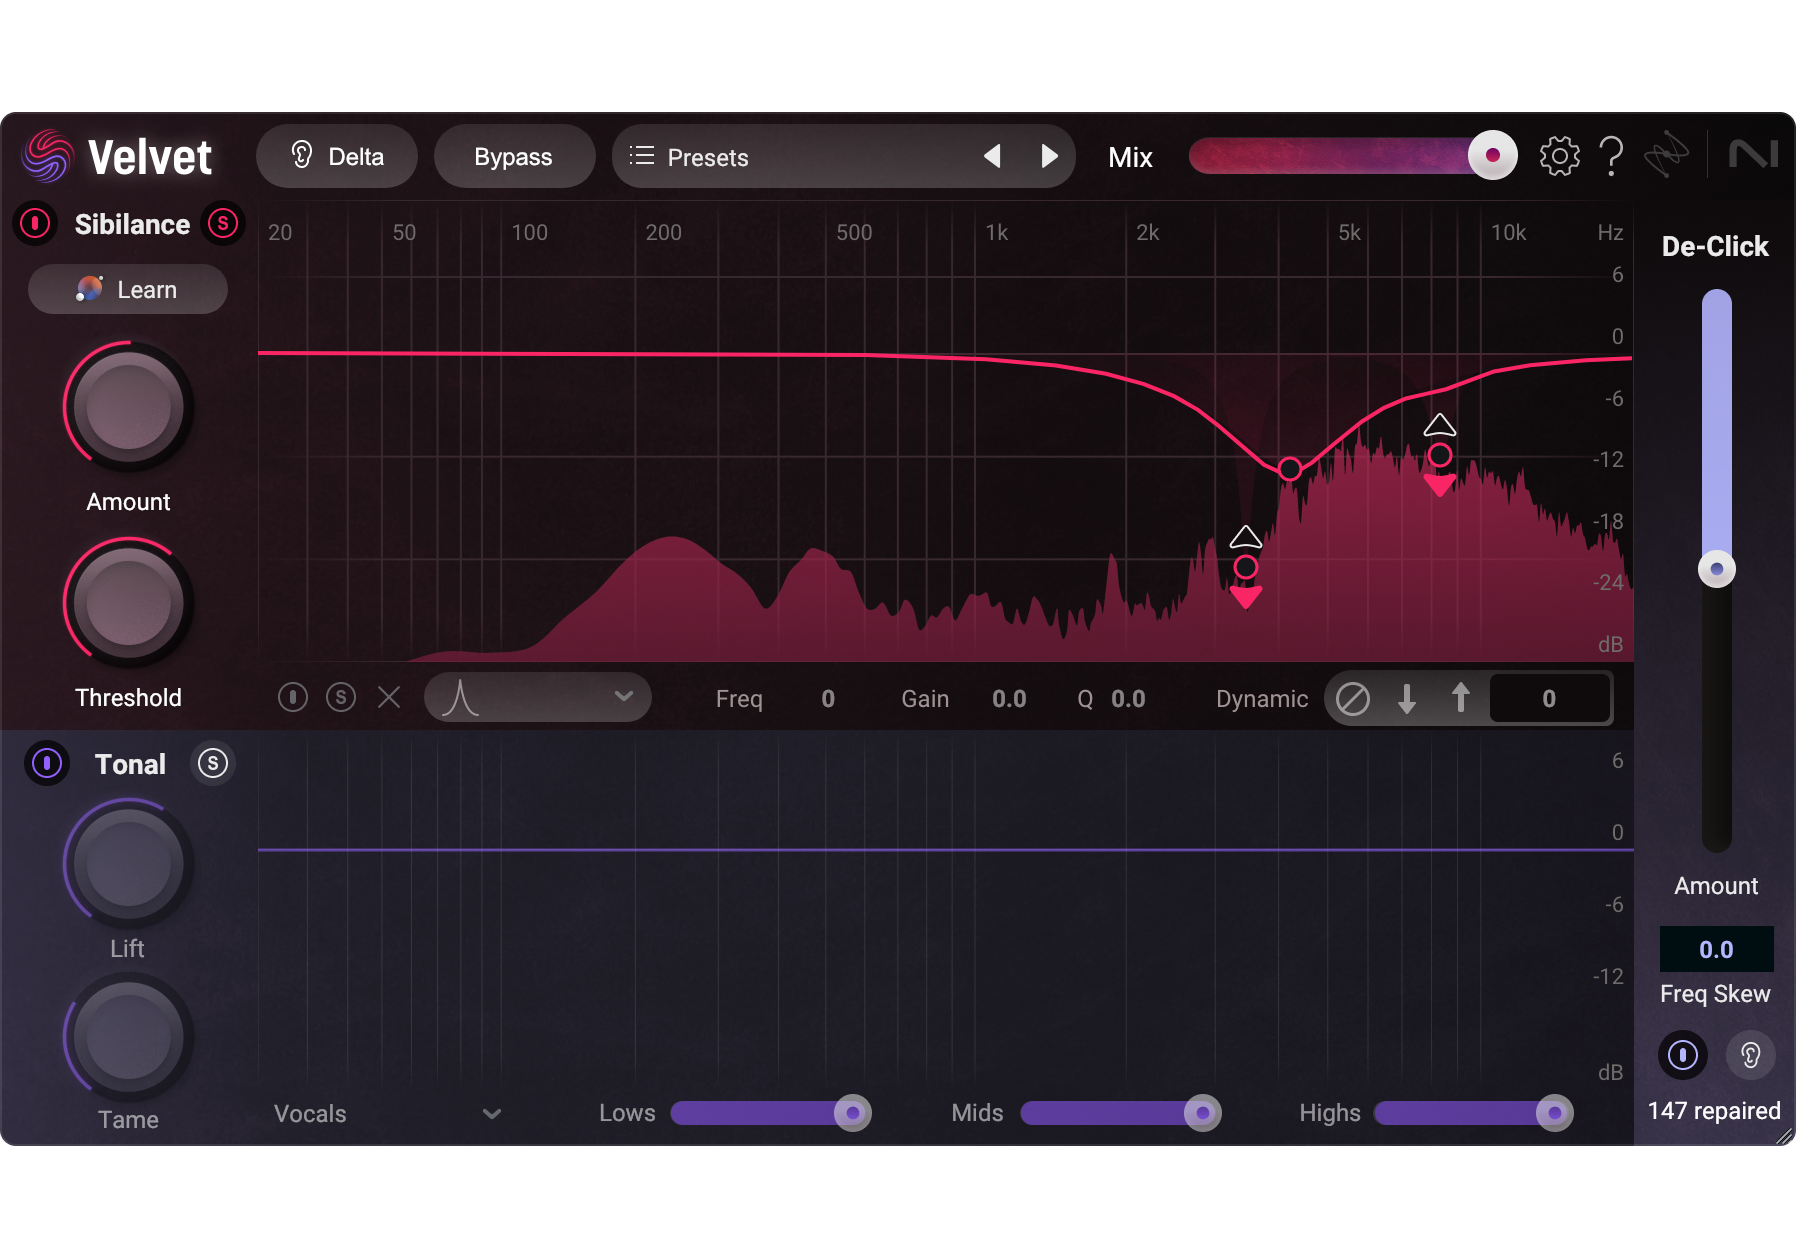The image size is (1796, 1258).
Task: Adjust the De-Click Amount slider handle
Action: 1717,569
